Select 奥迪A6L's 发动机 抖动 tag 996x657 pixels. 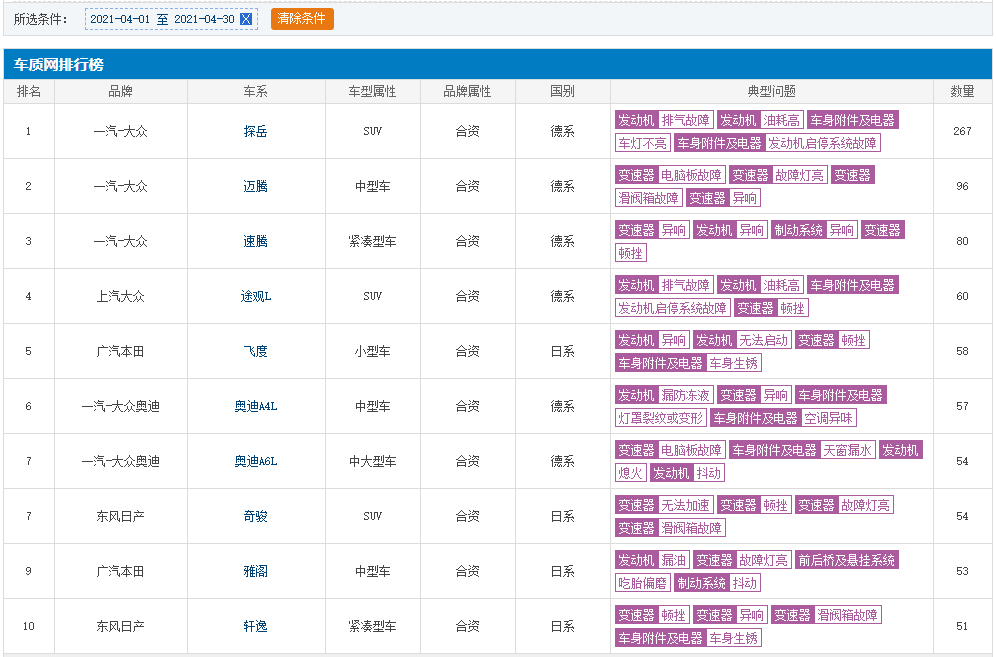[x=687, y=473]
